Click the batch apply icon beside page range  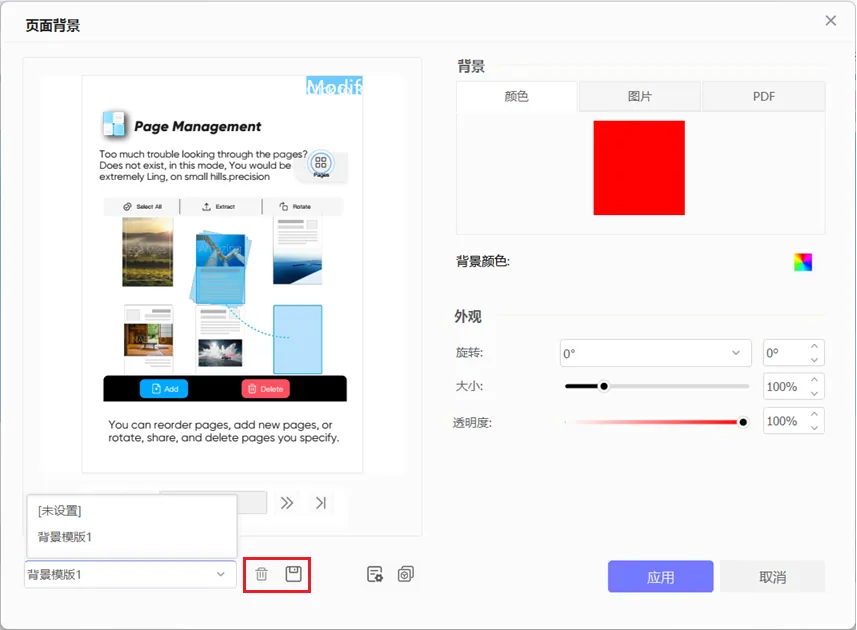406,574
